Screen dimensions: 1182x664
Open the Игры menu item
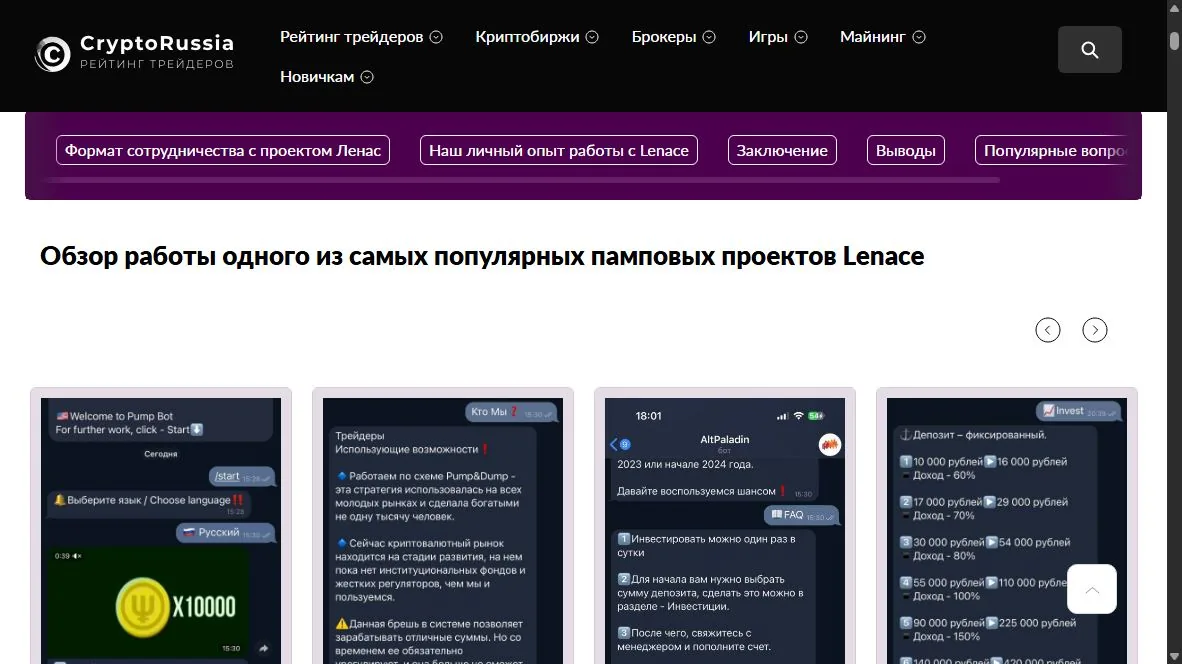[767, 37]
